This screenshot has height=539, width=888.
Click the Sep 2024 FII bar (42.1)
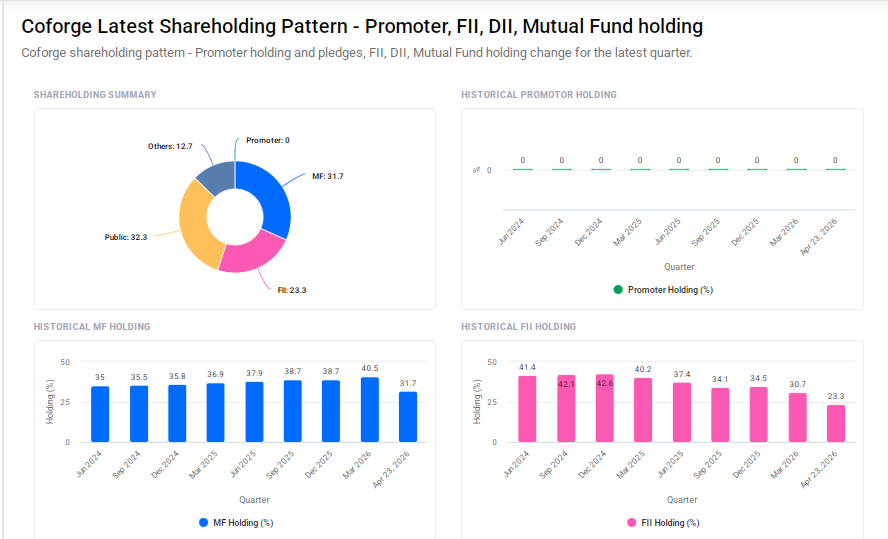566,408
